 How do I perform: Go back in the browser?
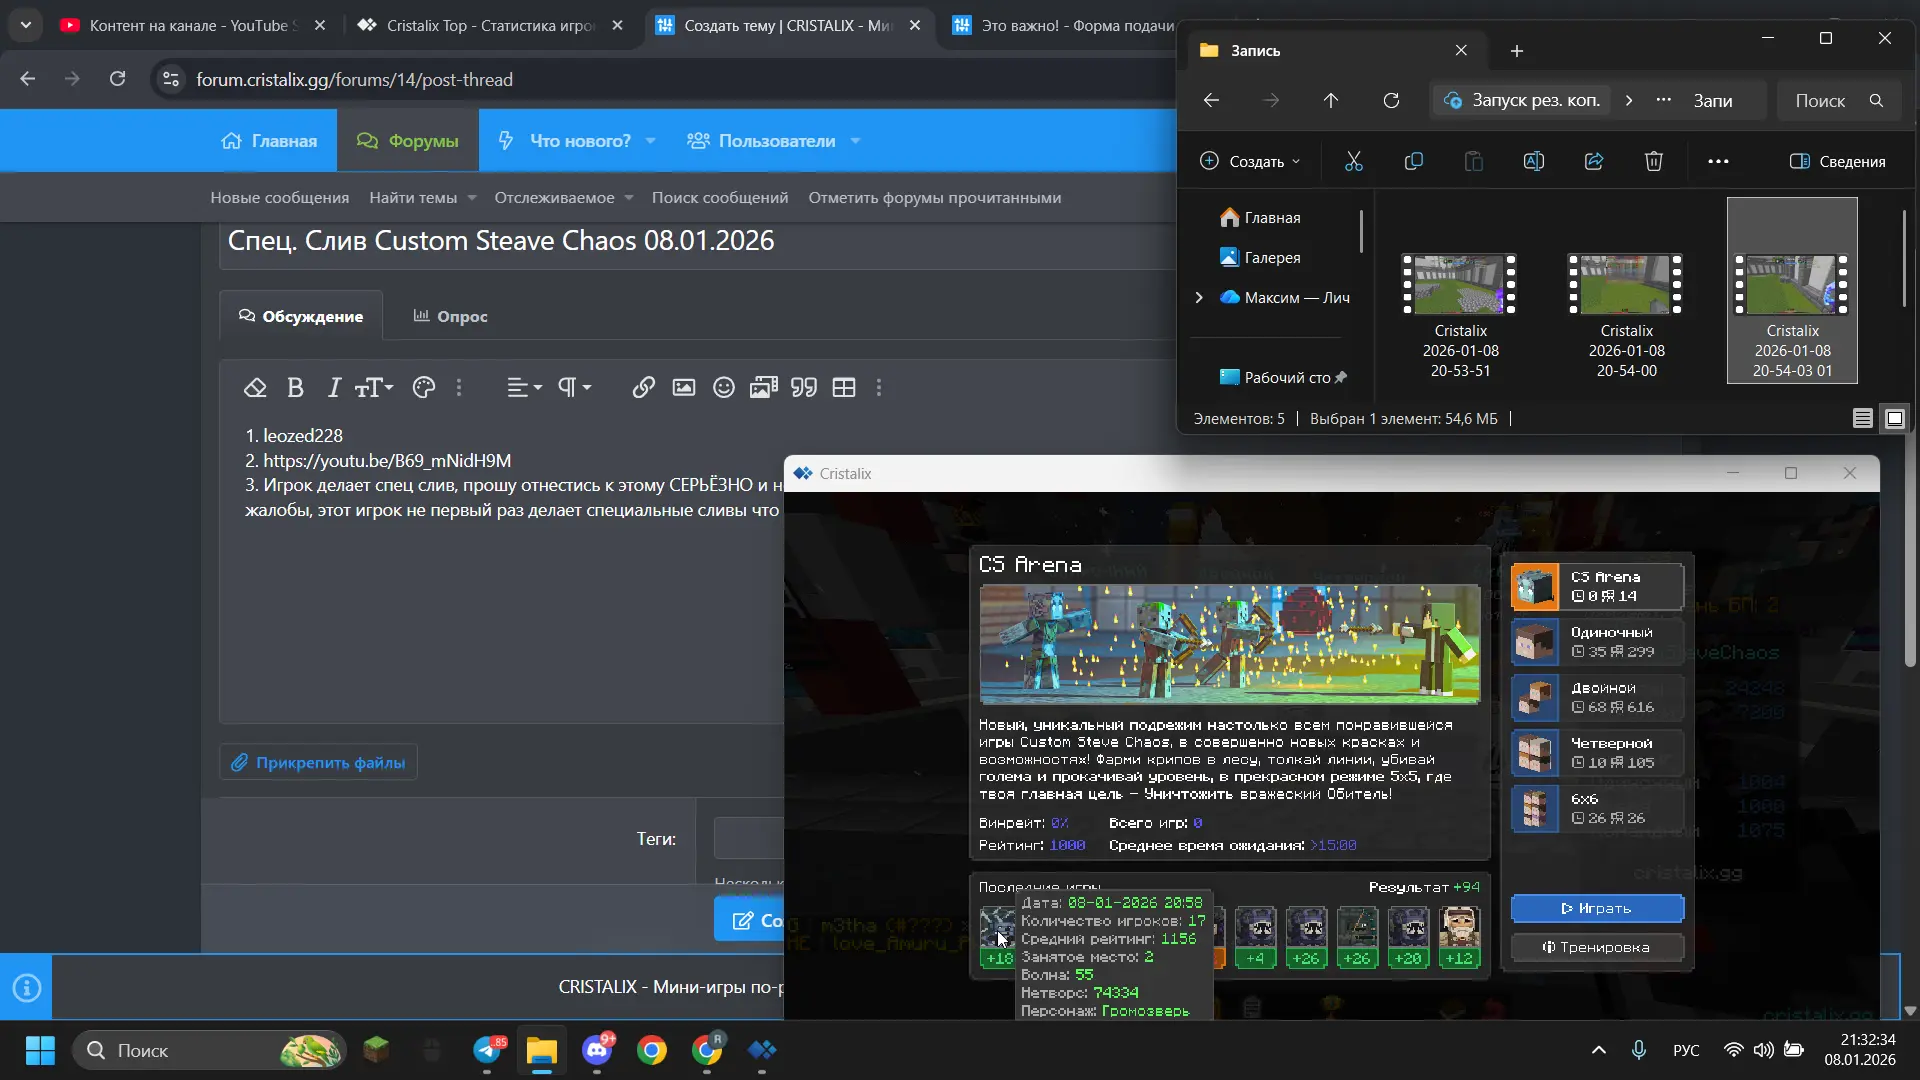coord(27,79)
